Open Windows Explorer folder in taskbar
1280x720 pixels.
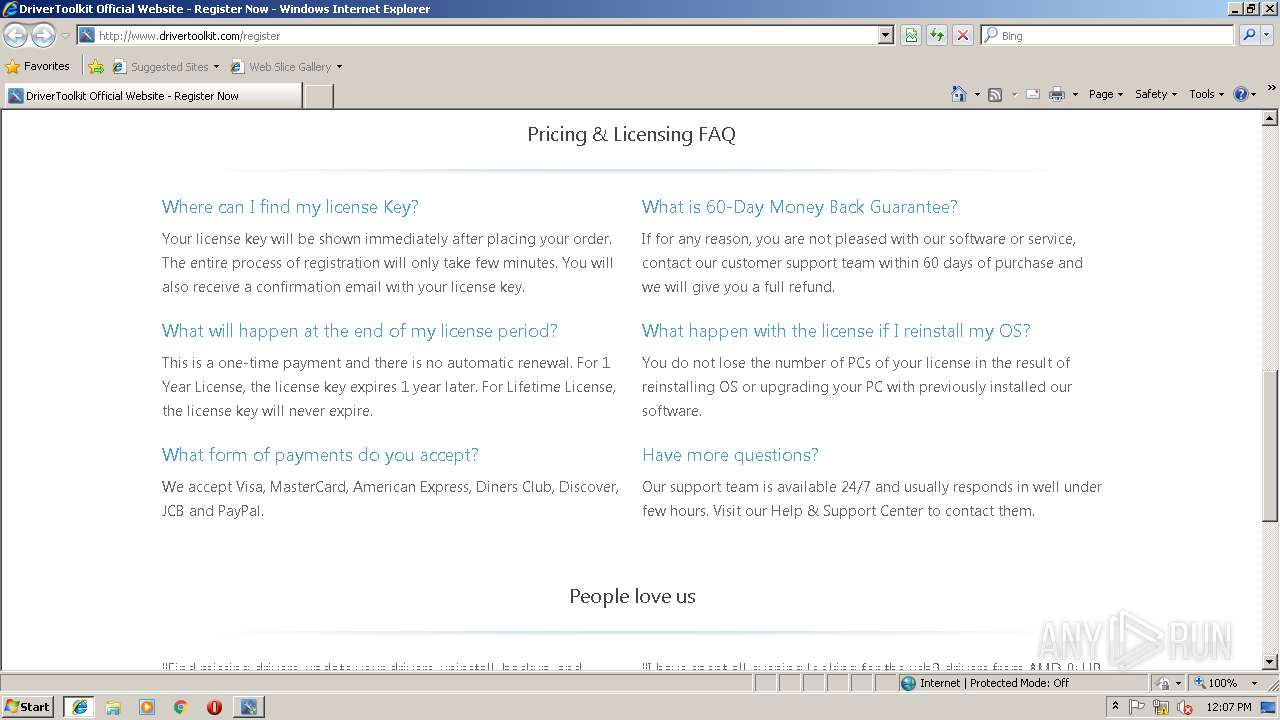pos(113,707)
